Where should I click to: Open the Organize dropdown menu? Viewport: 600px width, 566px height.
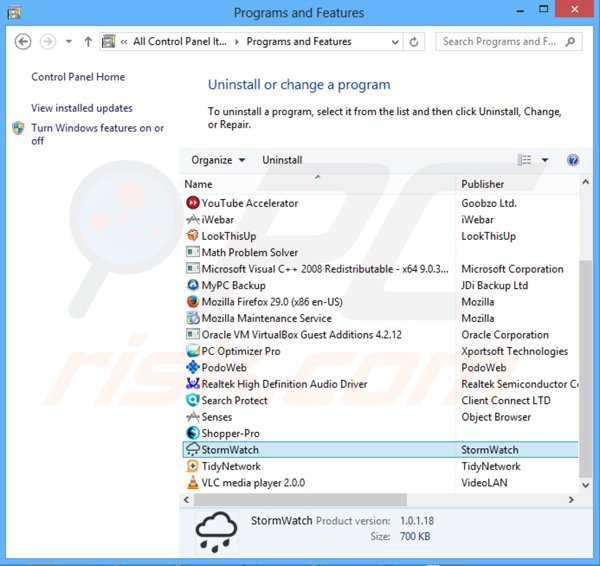218,160
